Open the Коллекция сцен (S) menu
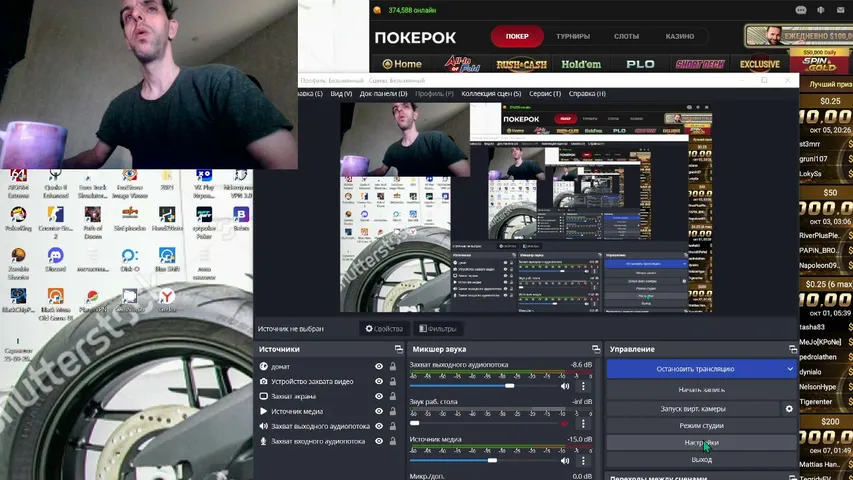 [x=491, y=94]
